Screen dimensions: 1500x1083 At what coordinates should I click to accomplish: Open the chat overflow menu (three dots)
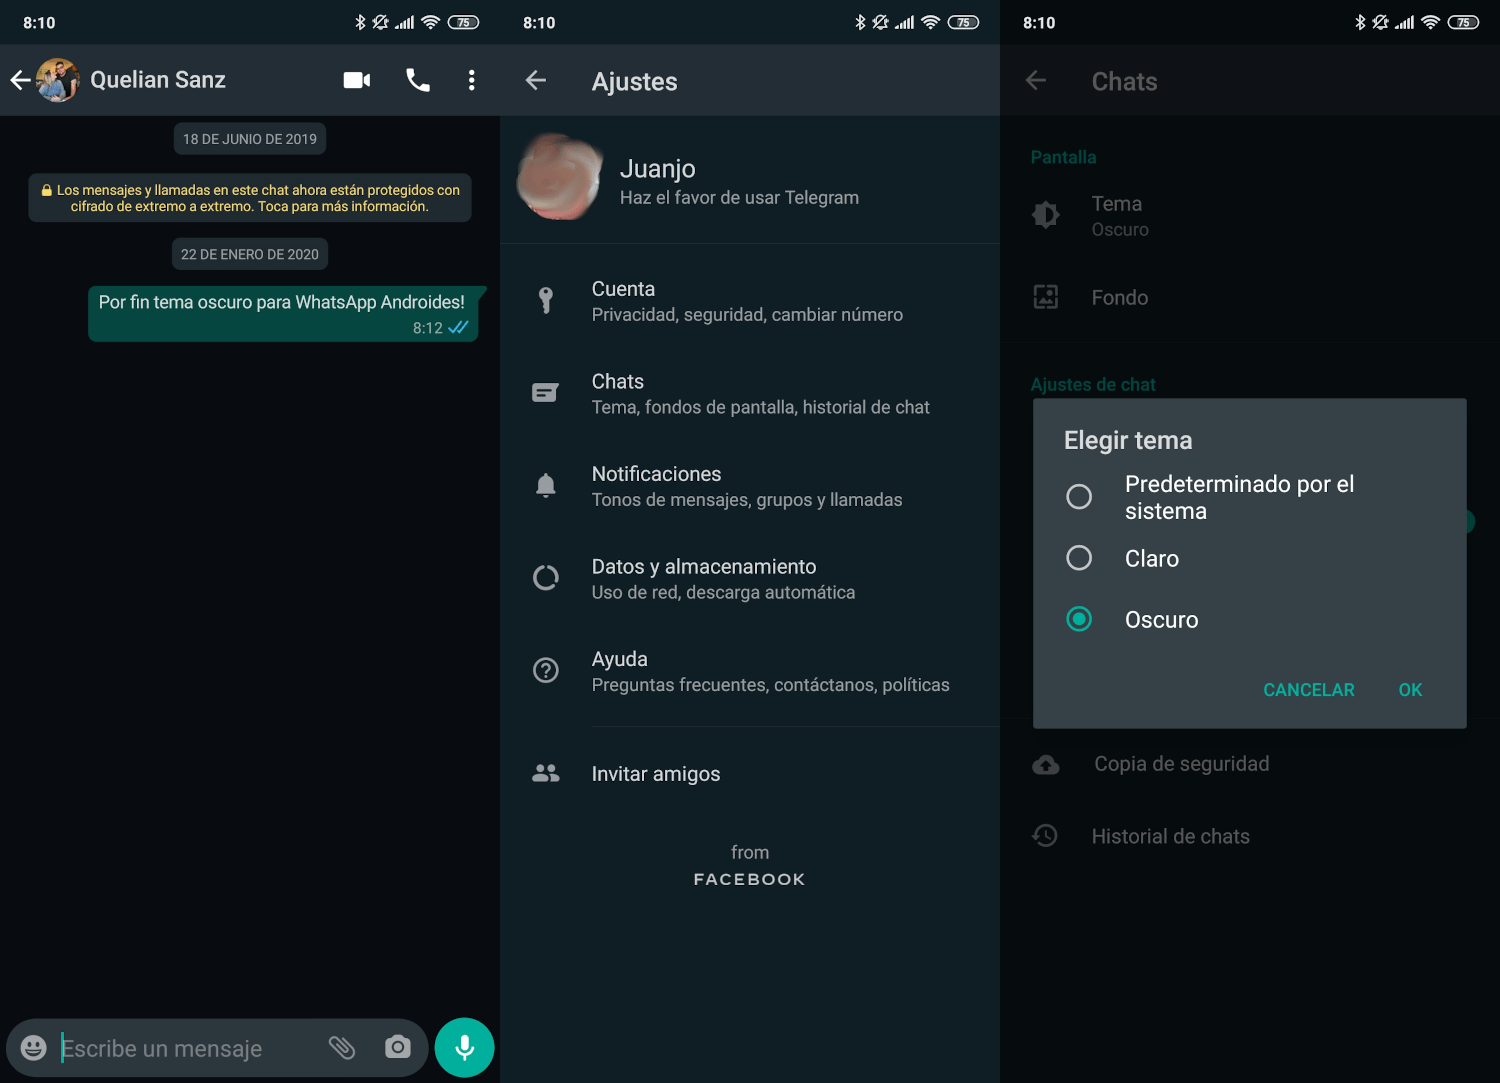(472, 80)
